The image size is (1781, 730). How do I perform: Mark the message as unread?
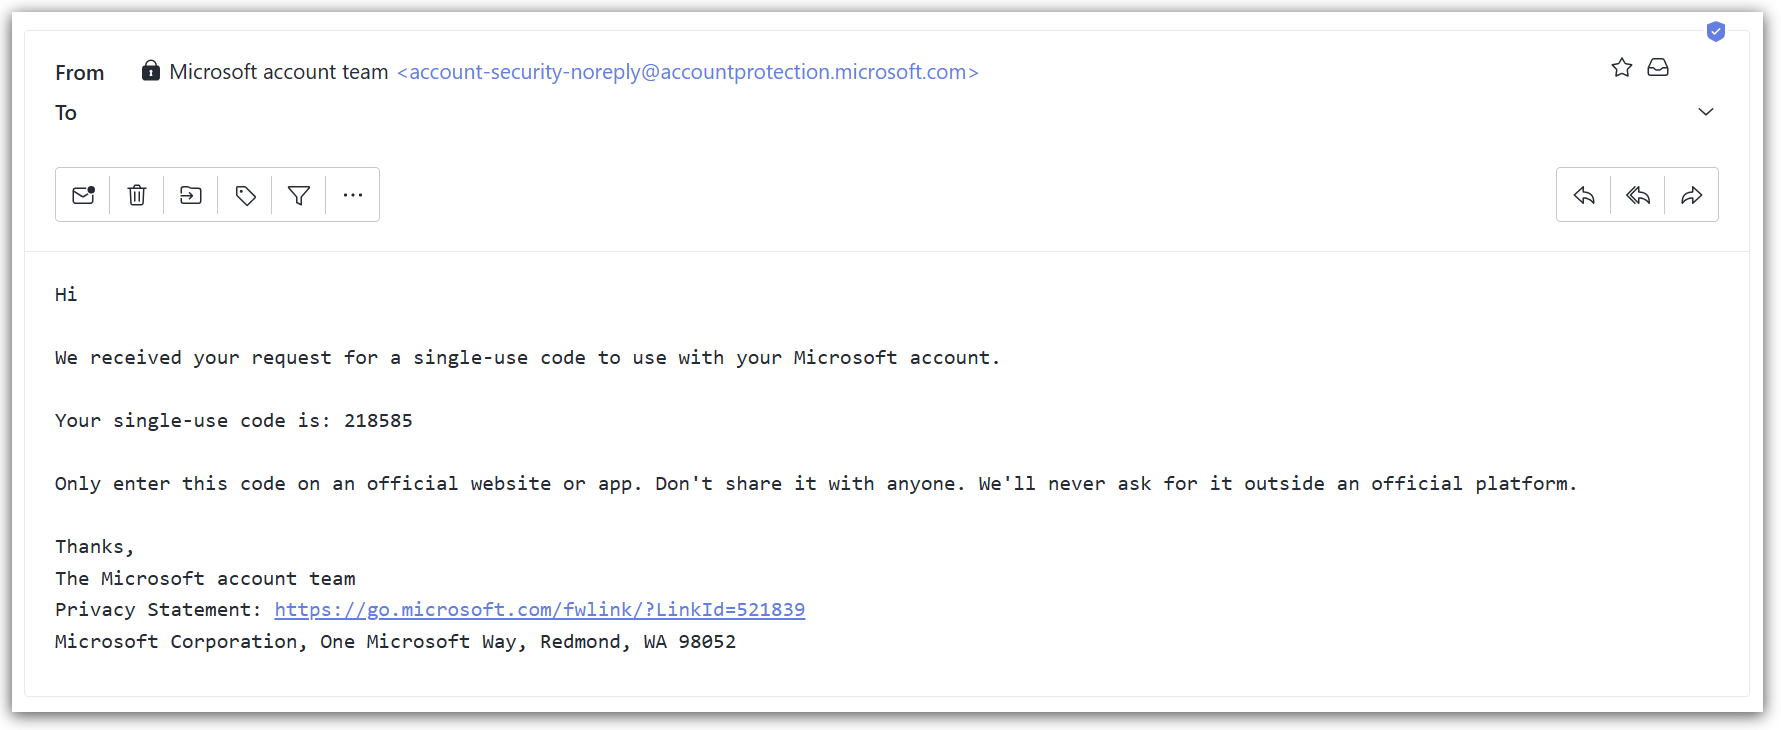click(x=83, y=195)
